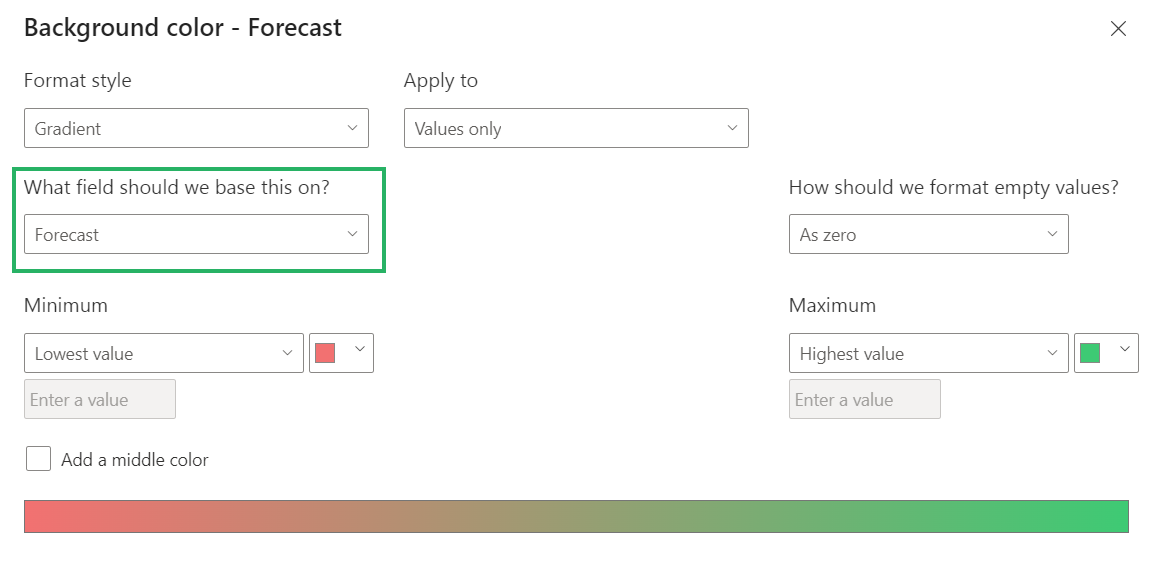Open the Apply to Values only dropdown
Image resolution: width=1155 pixels, height=580 pixels.
point(576,128)
